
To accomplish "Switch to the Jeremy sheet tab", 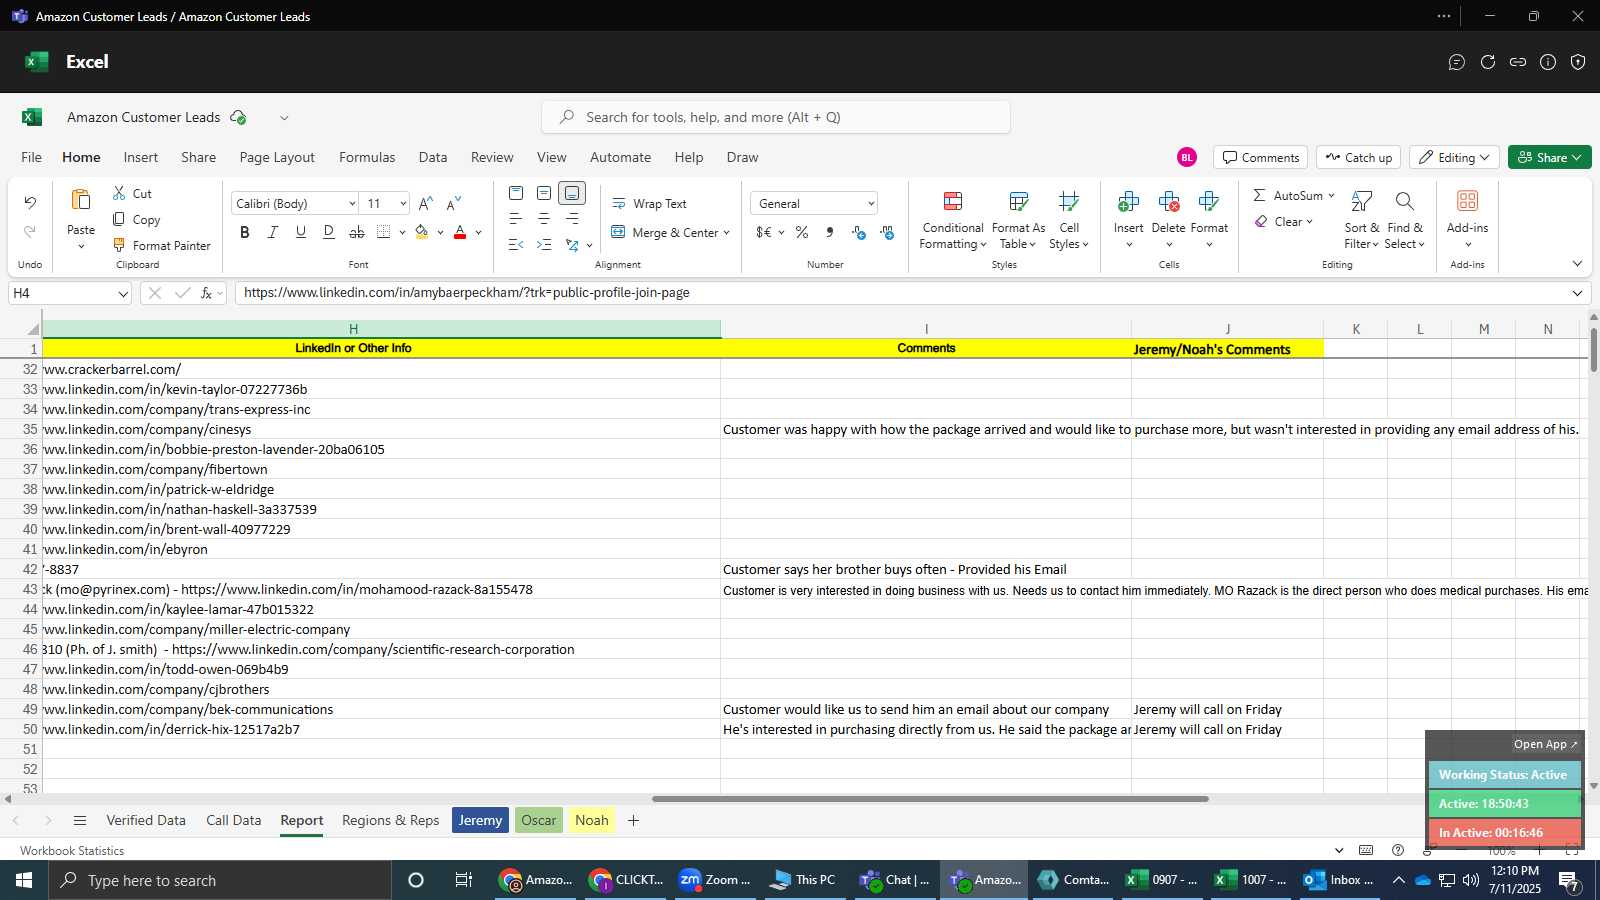I will 481,820.
